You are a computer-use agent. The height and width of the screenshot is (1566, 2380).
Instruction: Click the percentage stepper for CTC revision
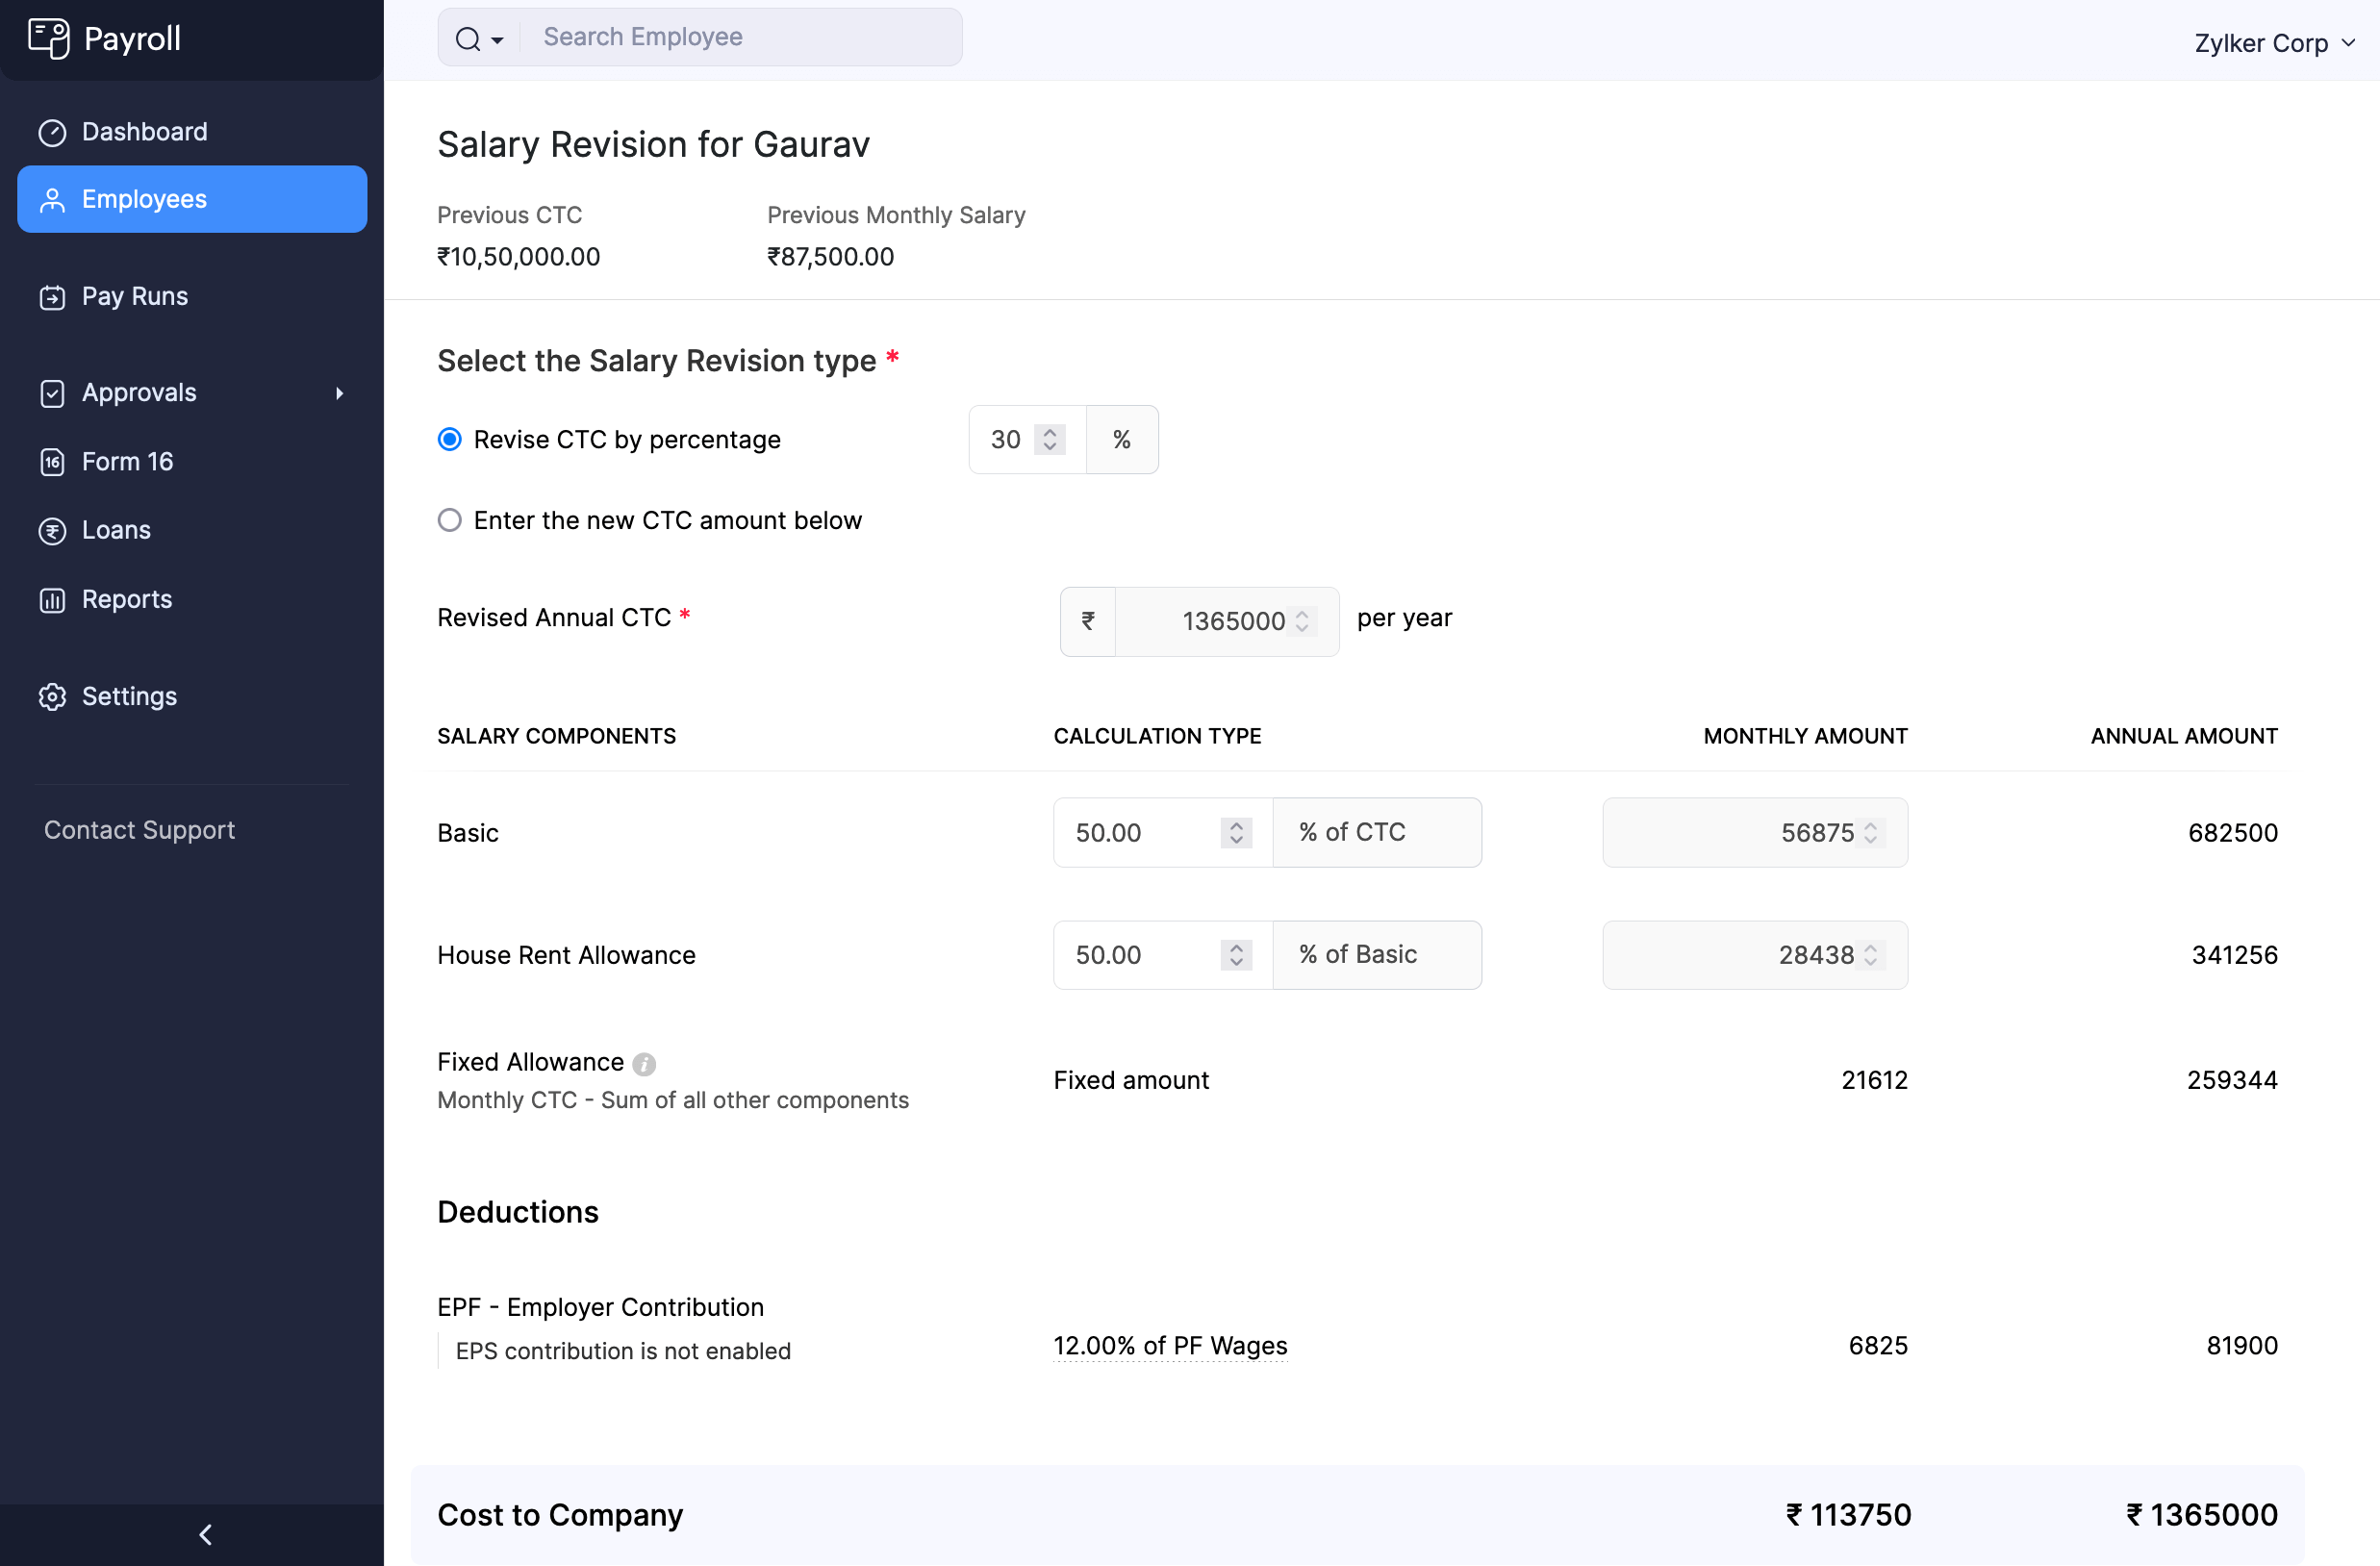coord(1051,439)
